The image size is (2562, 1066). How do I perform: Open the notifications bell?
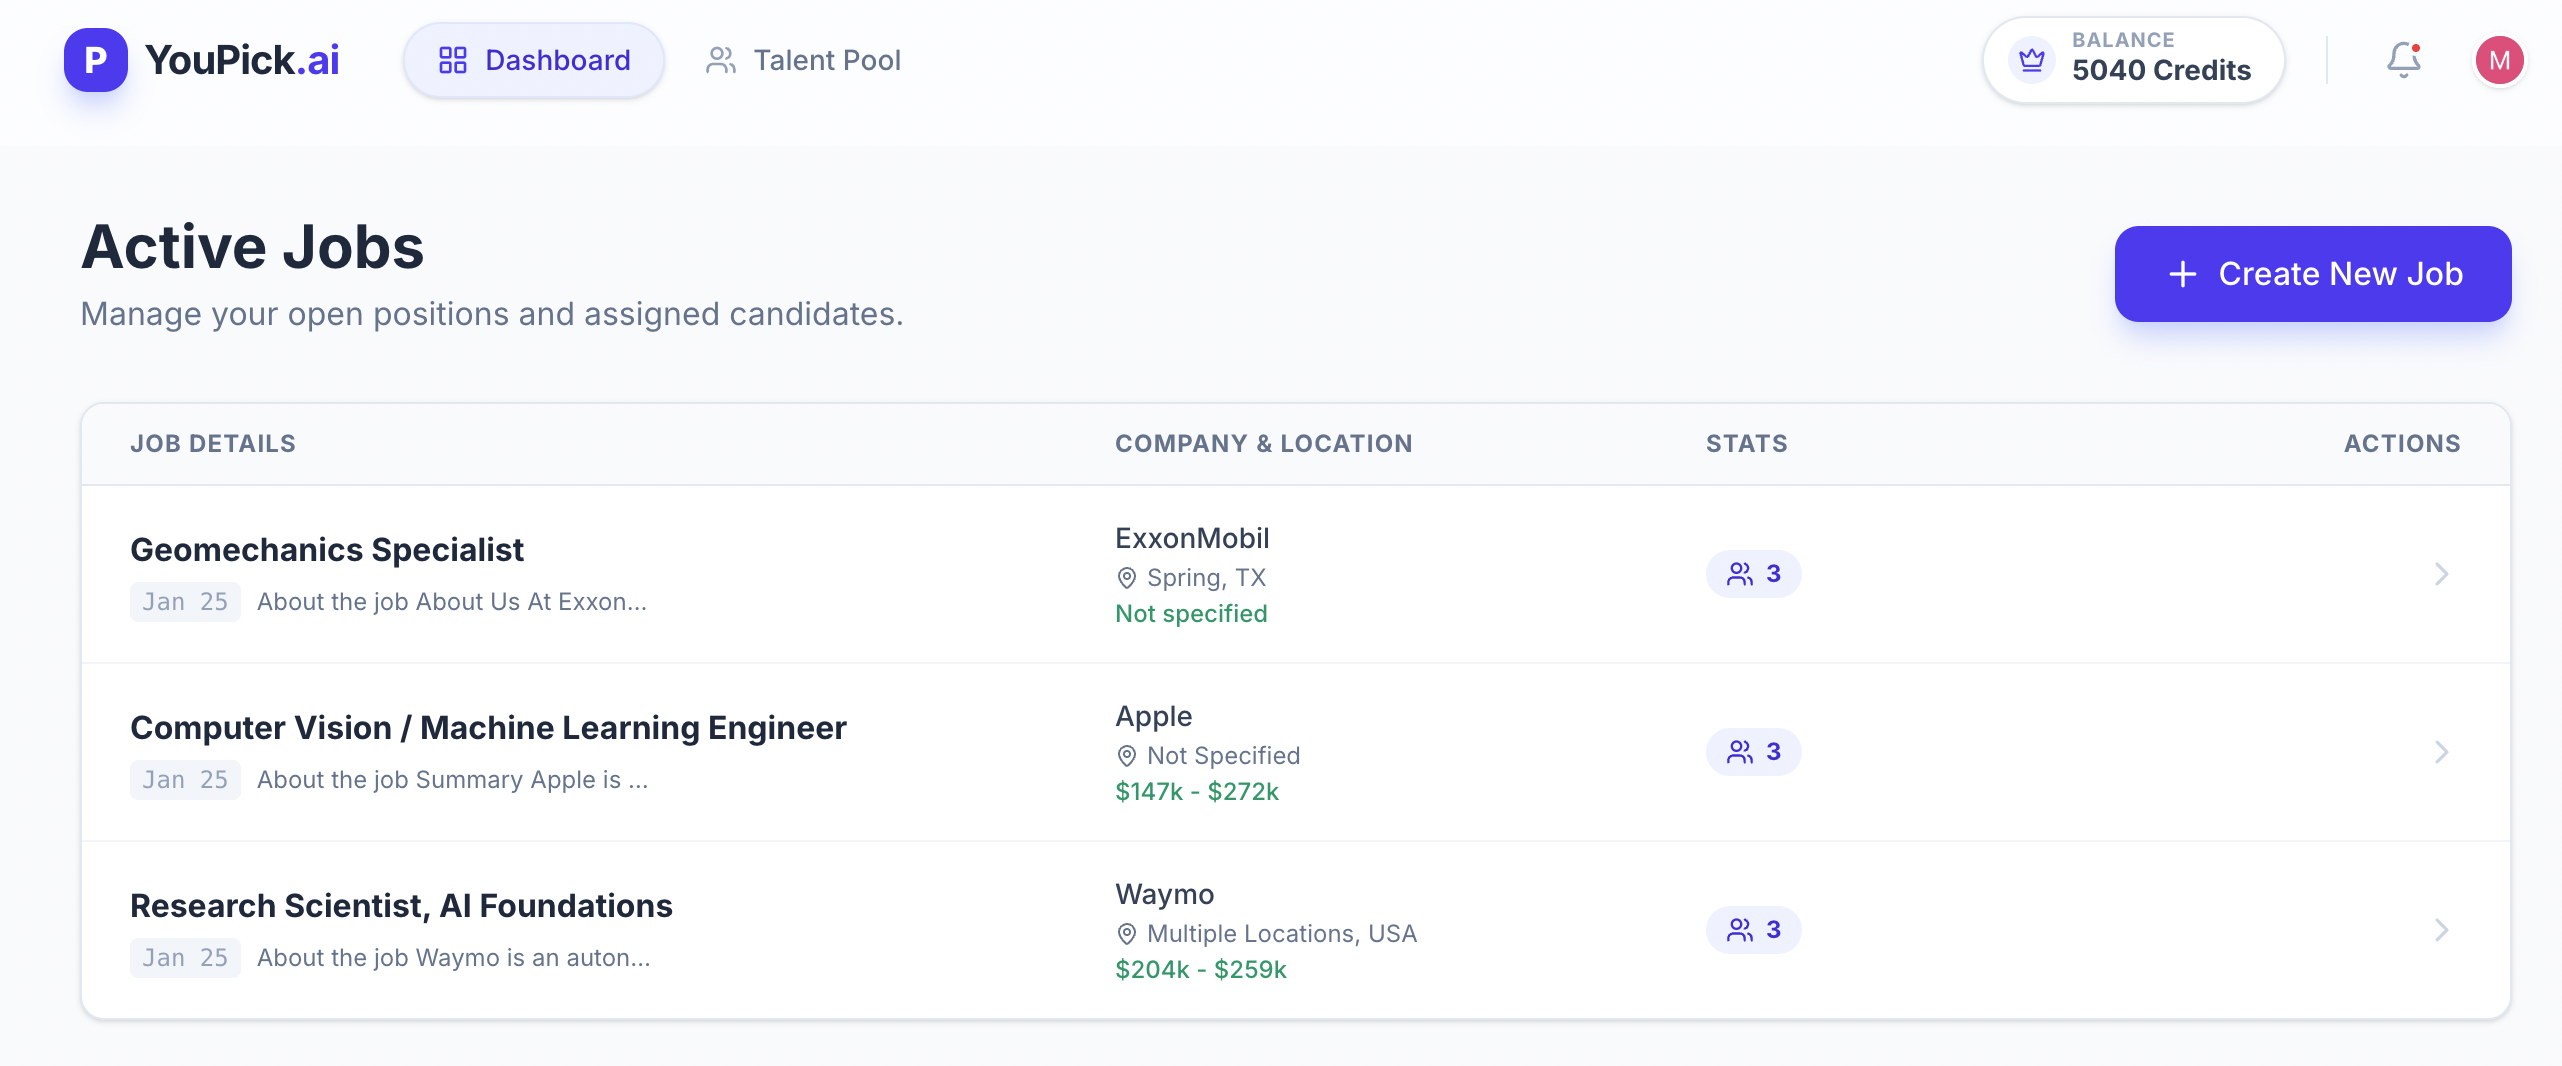[2403, 60]
